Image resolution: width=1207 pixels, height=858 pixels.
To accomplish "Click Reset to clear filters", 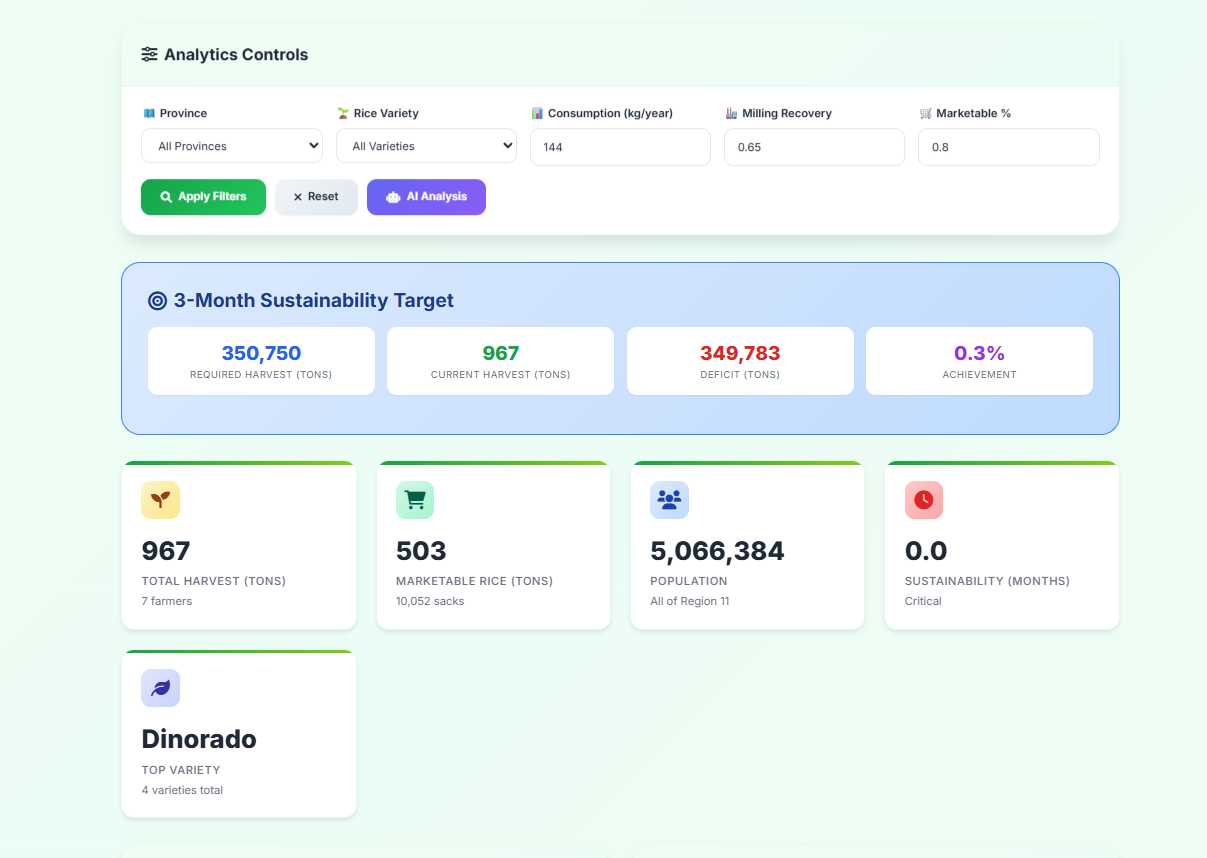I will pyautogui.click(x=316, y=197).
